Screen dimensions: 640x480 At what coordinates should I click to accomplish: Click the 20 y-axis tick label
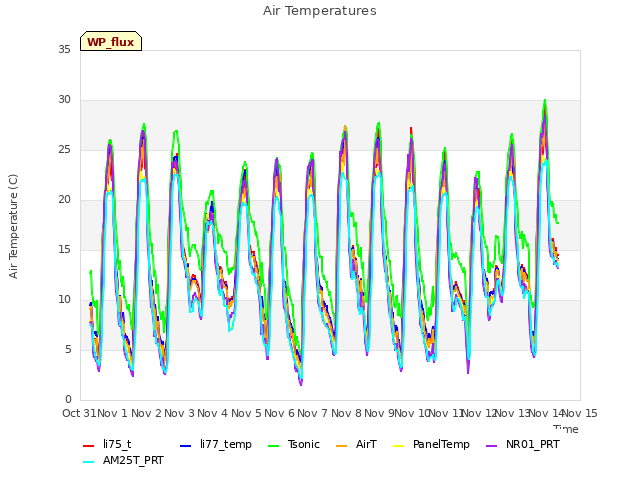[x=64, y=200]
